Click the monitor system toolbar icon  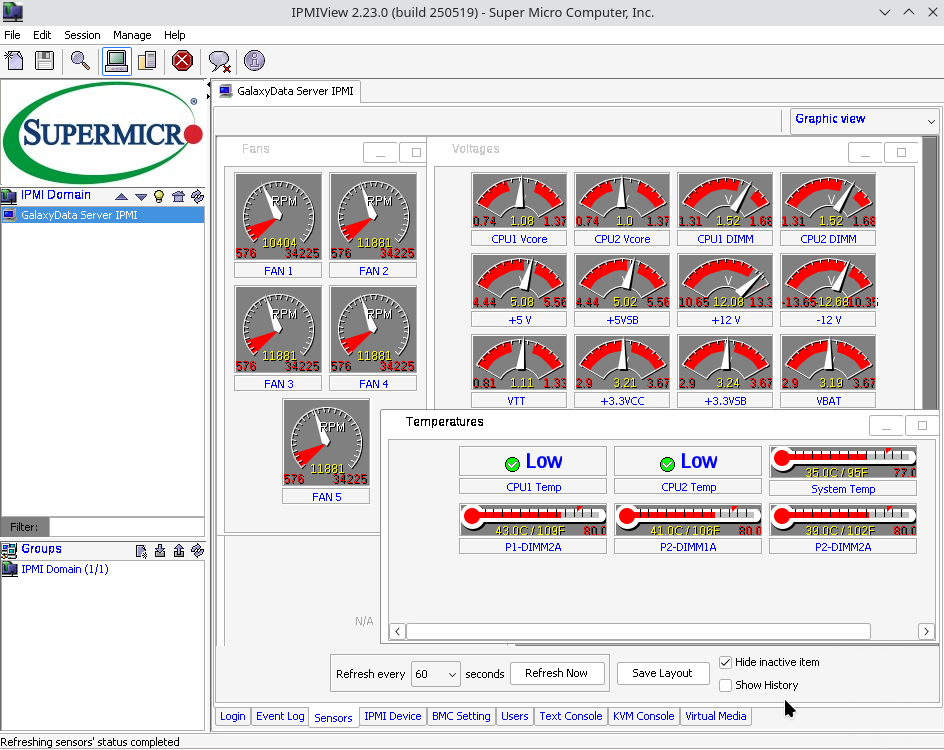[116, 61]
